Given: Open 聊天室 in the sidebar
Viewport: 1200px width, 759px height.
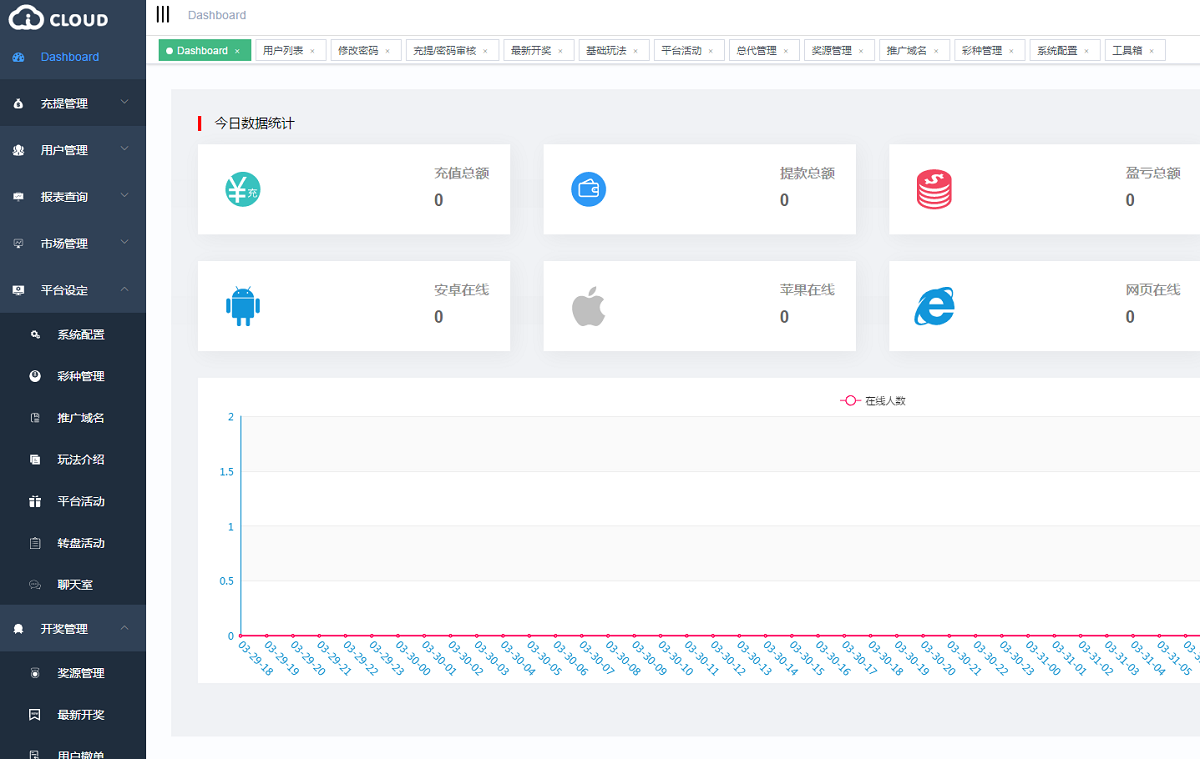Looking at the screenshot, I should pos(75,585).
